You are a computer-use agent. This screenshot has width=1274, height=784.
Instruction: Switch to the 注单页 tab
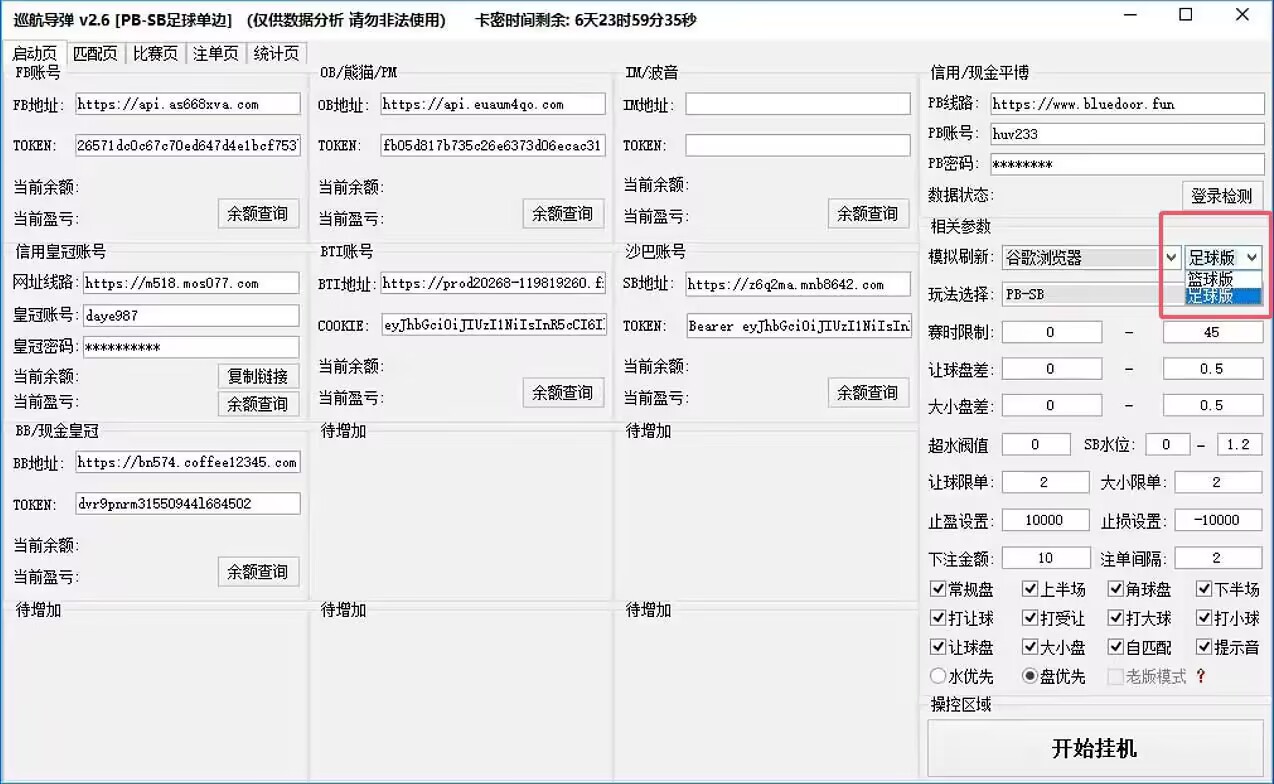[216, 54]
